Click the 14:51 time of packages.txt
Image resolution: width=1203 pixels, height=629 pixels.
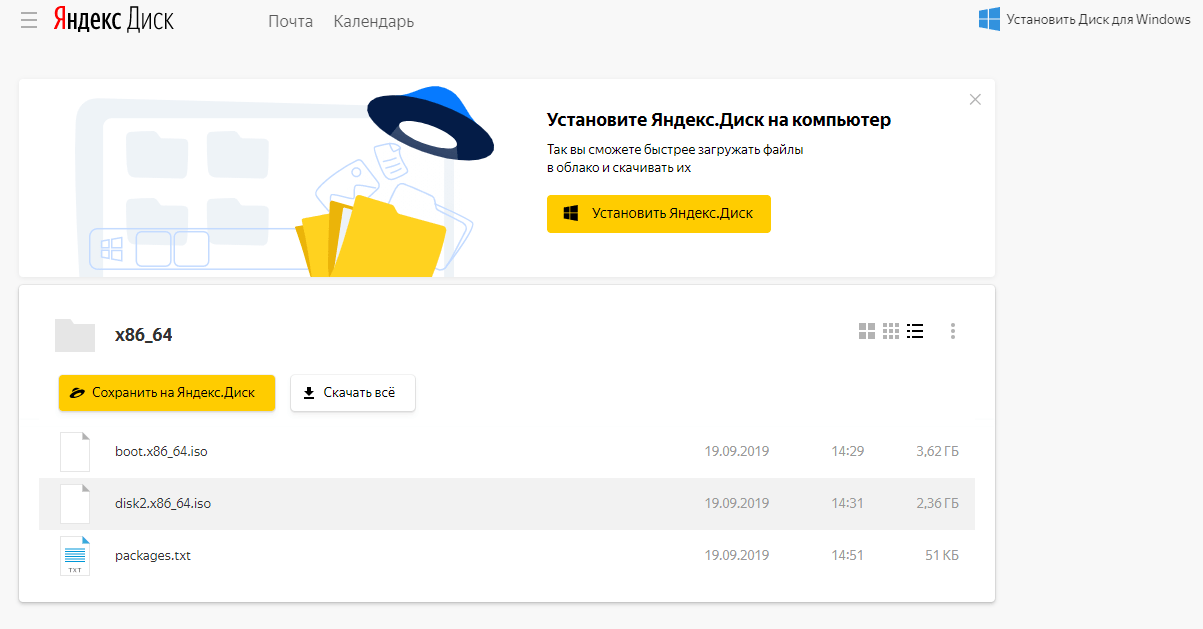click(x=848, y=556)
